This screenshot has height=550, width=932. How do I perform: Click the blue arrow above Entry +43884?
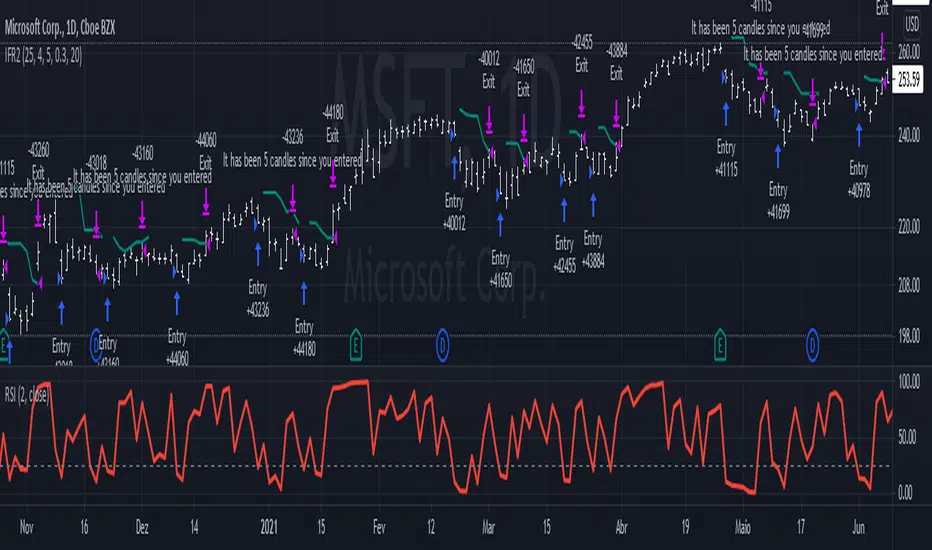[593, 205]
